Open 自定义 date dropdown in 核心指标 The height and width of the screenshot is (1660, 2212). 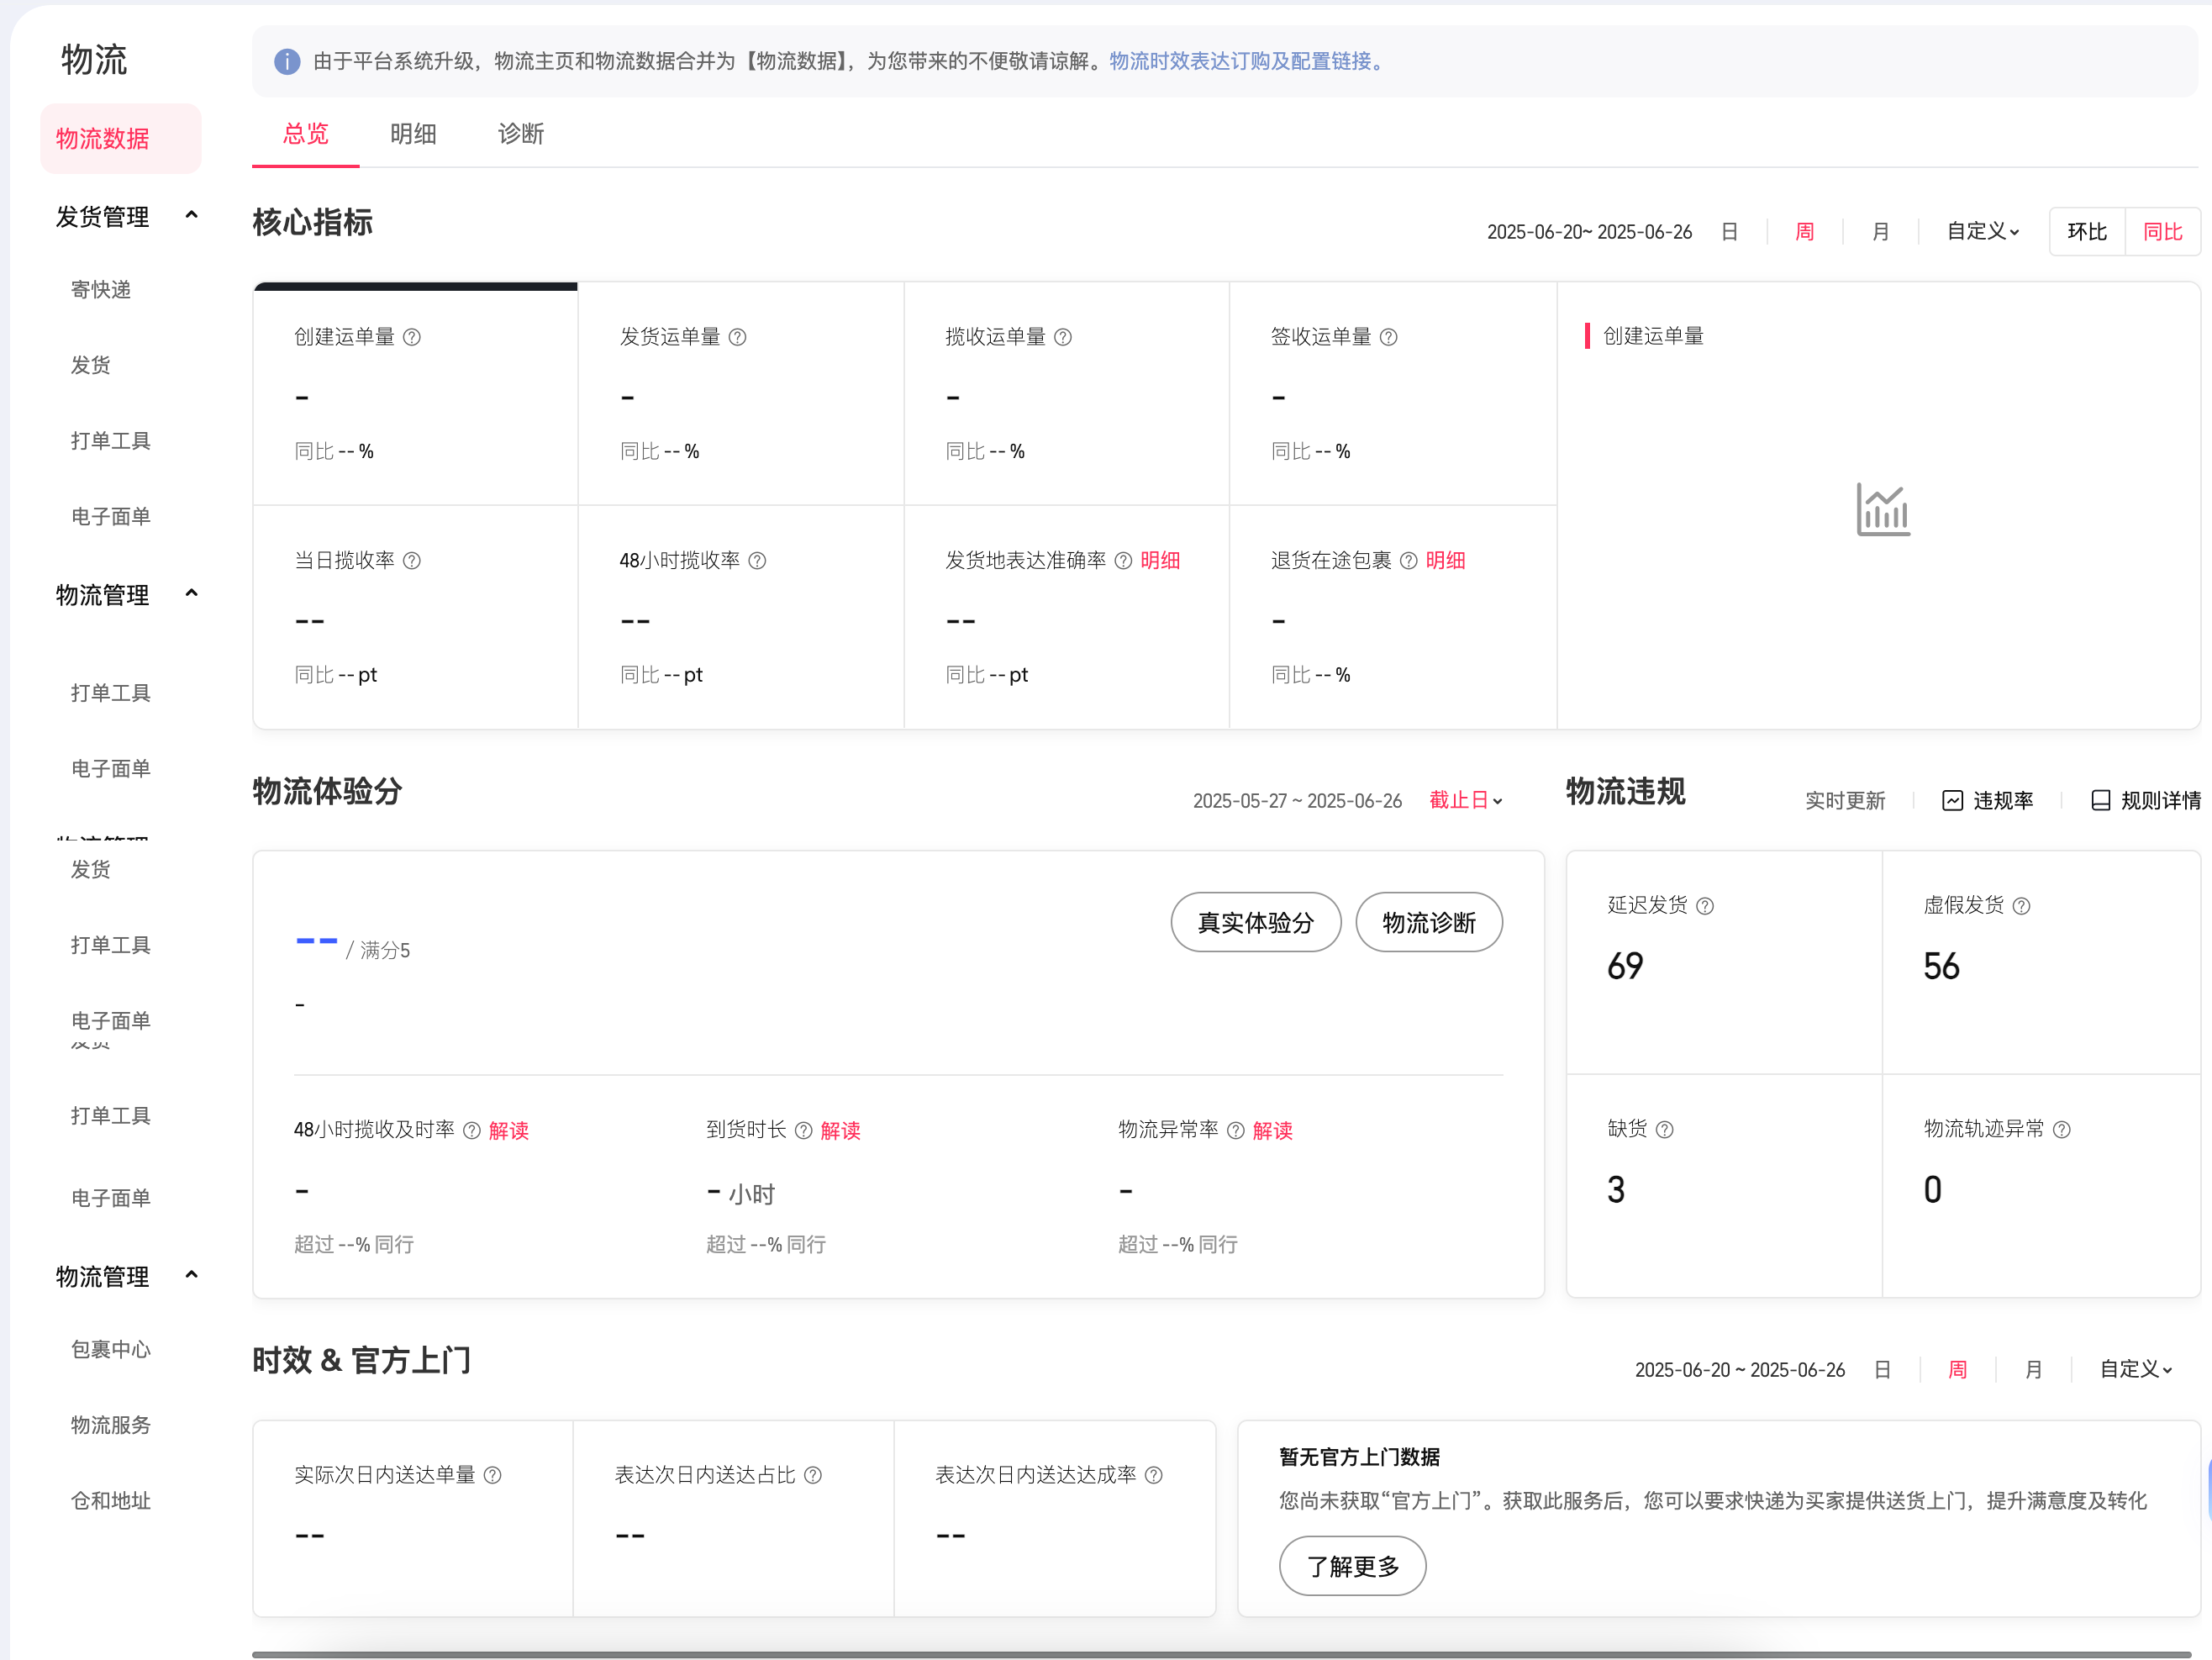[1982, 232]
